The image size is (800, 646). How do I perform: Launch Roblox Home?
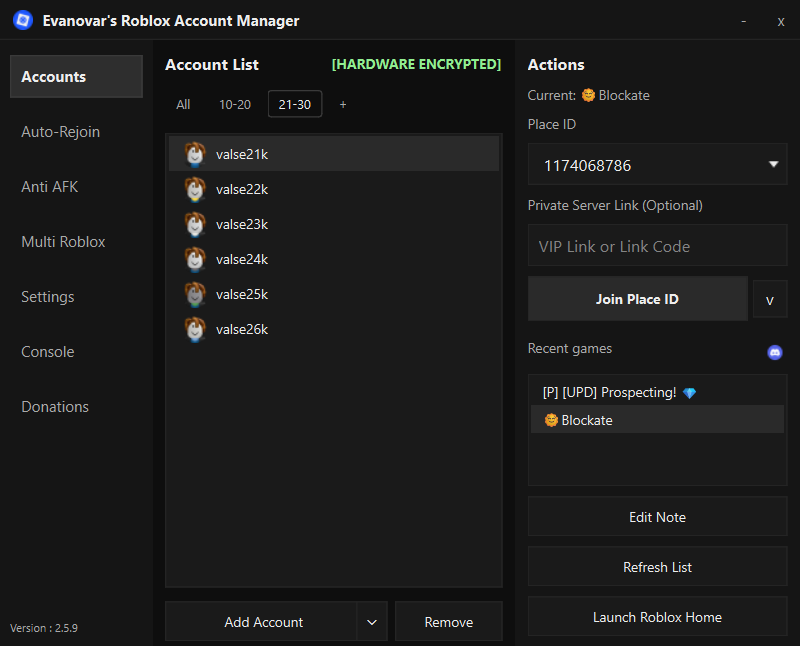point(657,617)
